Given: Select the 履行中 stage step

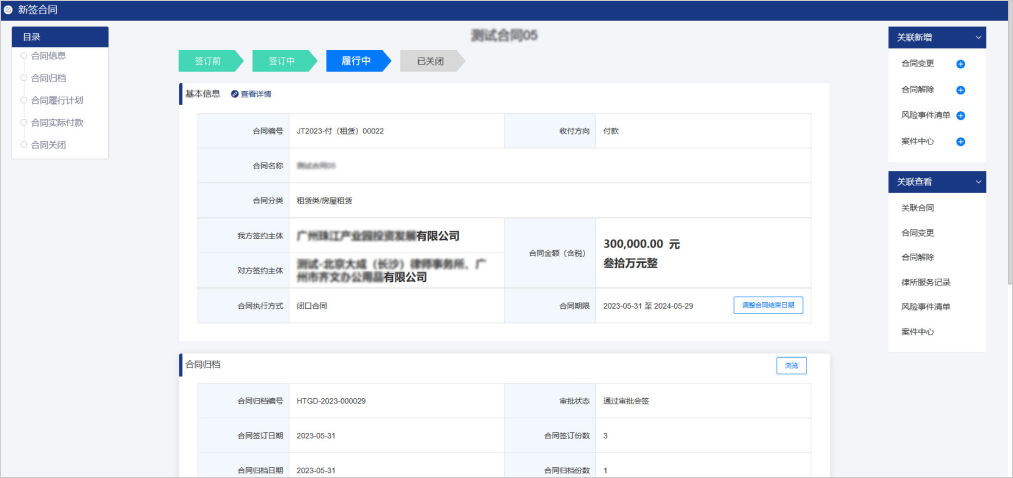Looking at the screenshot, I should [x=356, y=61].
